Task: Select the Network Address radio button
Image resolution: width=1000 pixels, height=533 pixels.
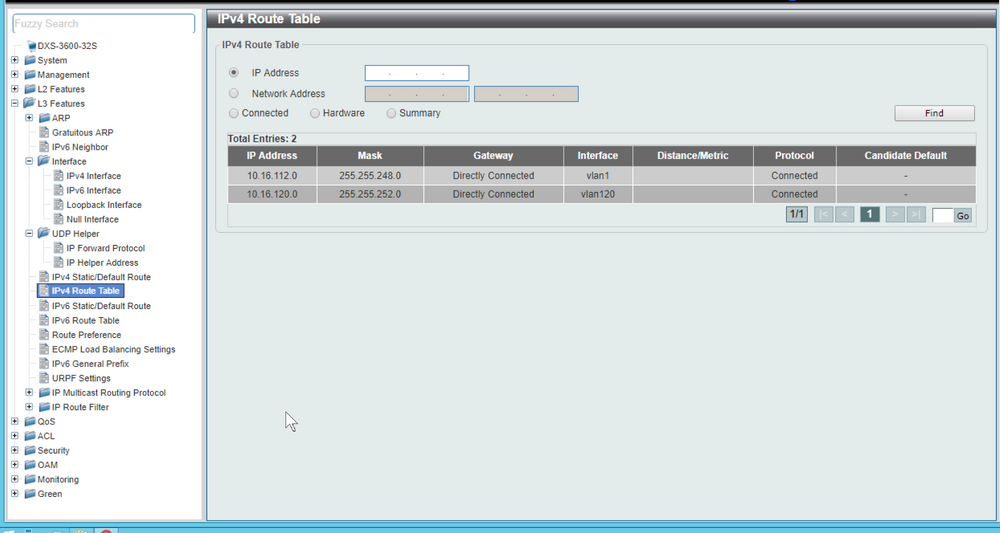Action: pos(233,93)
